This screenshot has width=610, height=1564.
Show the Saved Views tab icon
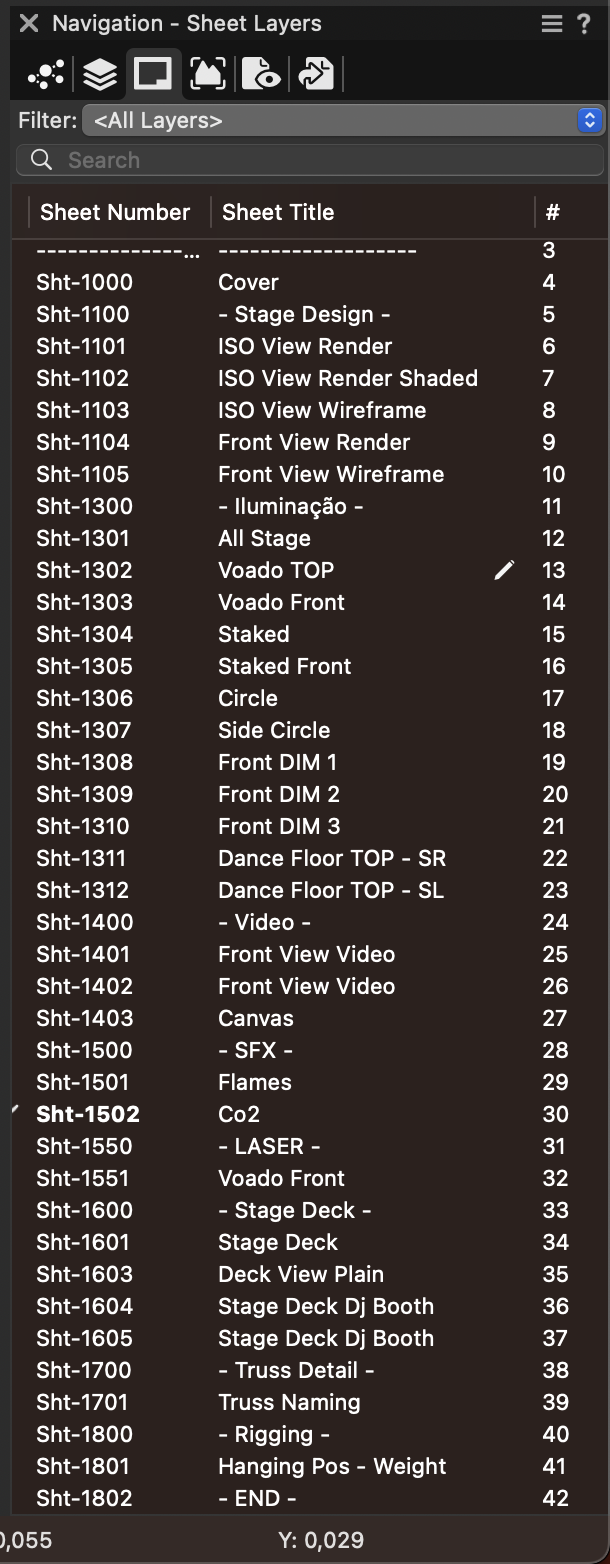click(x=262, y=73)
